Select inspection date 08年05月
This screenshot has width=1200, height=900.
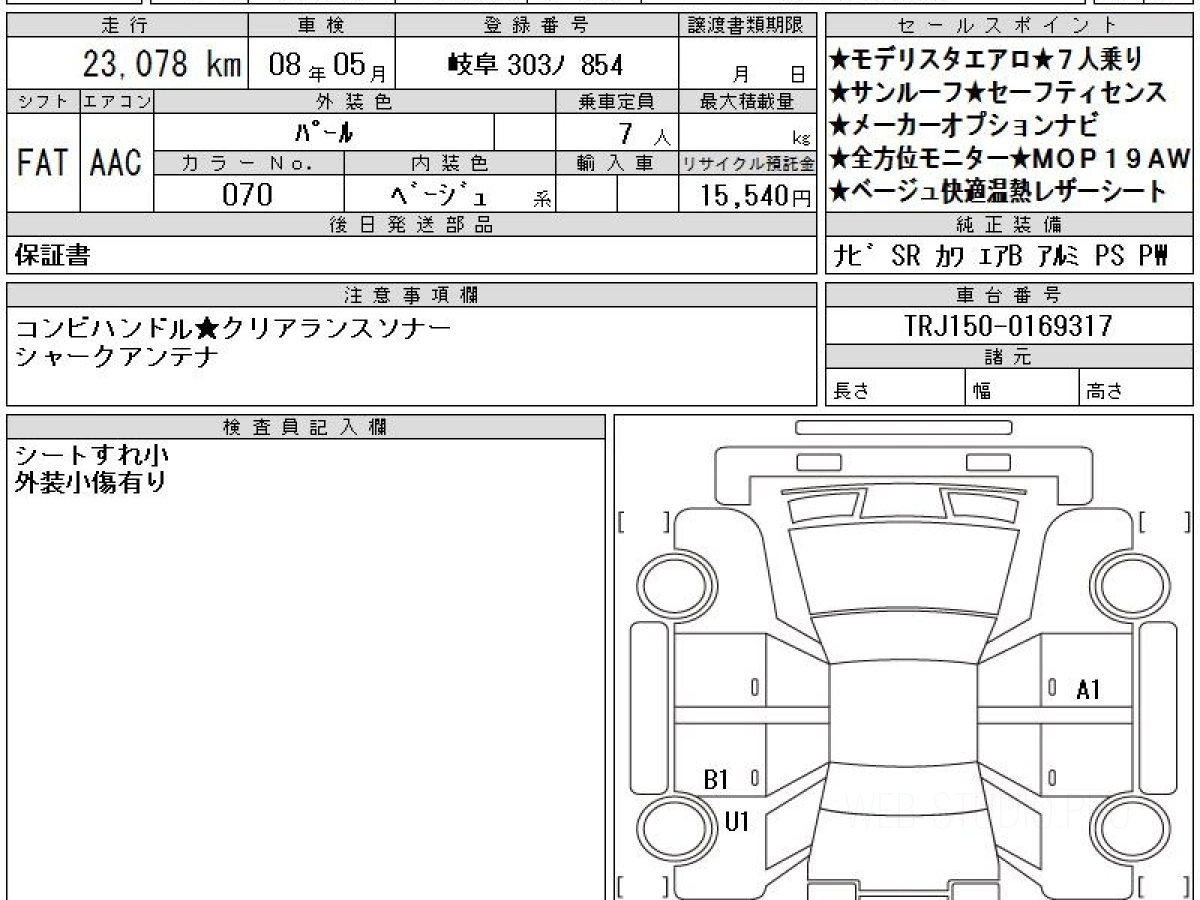tap(329, 67)
